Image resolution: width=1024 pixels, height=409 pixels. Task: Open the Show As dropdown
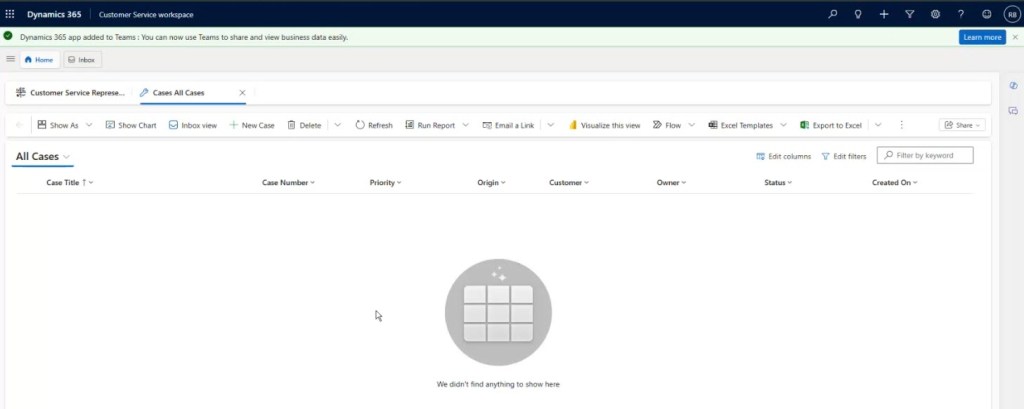(x=64, y=125)
